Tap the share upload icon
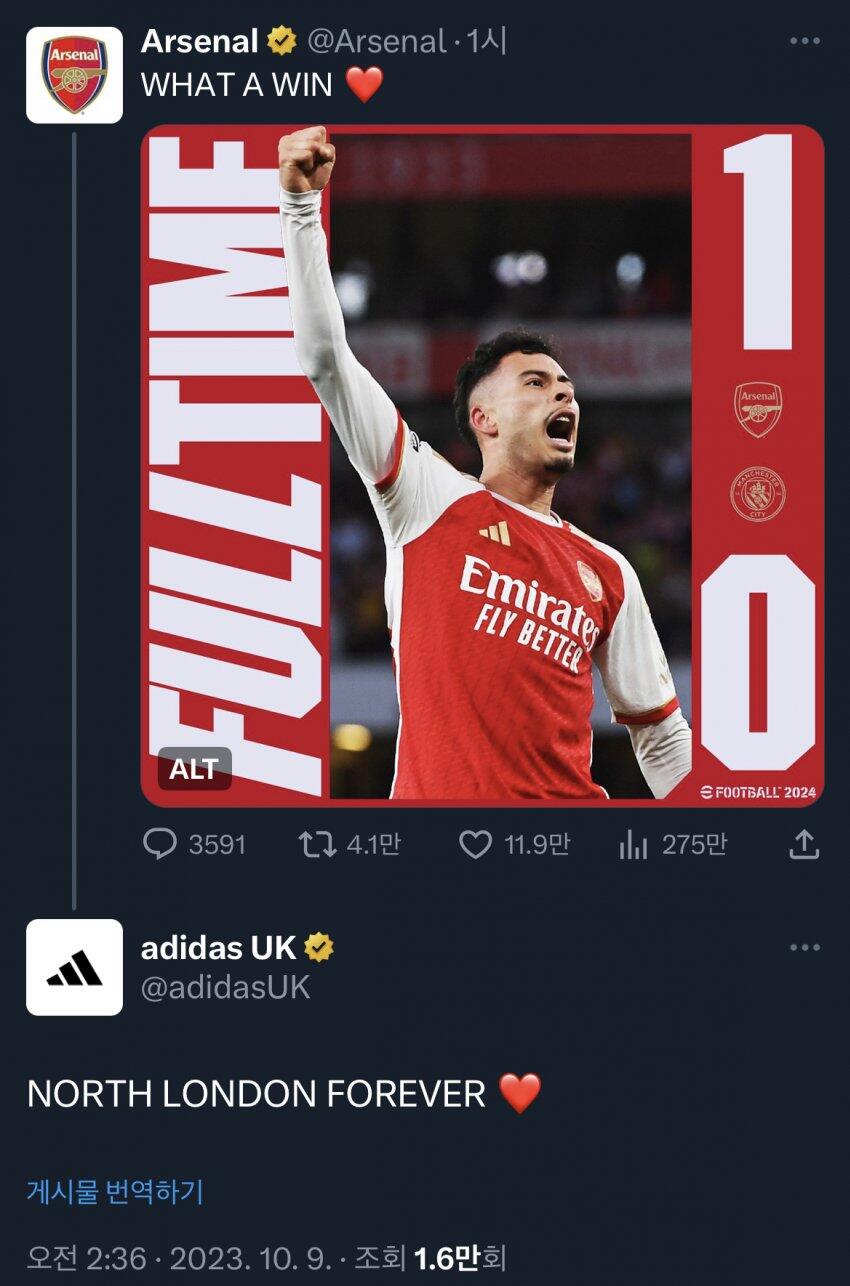 tap(804, 846)
